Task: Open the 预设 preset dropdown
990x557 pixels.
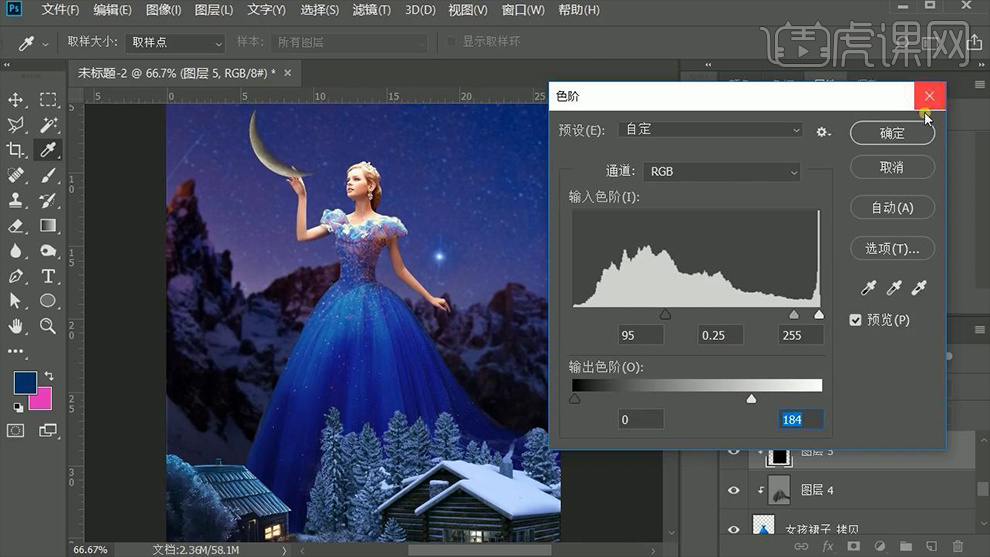Action: tap(710, 130)
